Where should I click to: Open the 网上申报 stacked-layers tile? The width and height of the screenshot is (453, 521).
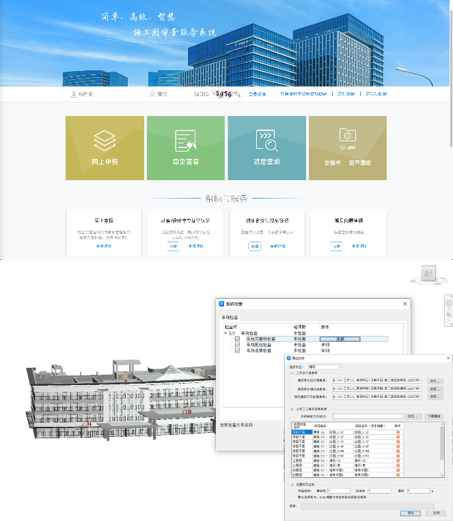click(x=105, y=148)
